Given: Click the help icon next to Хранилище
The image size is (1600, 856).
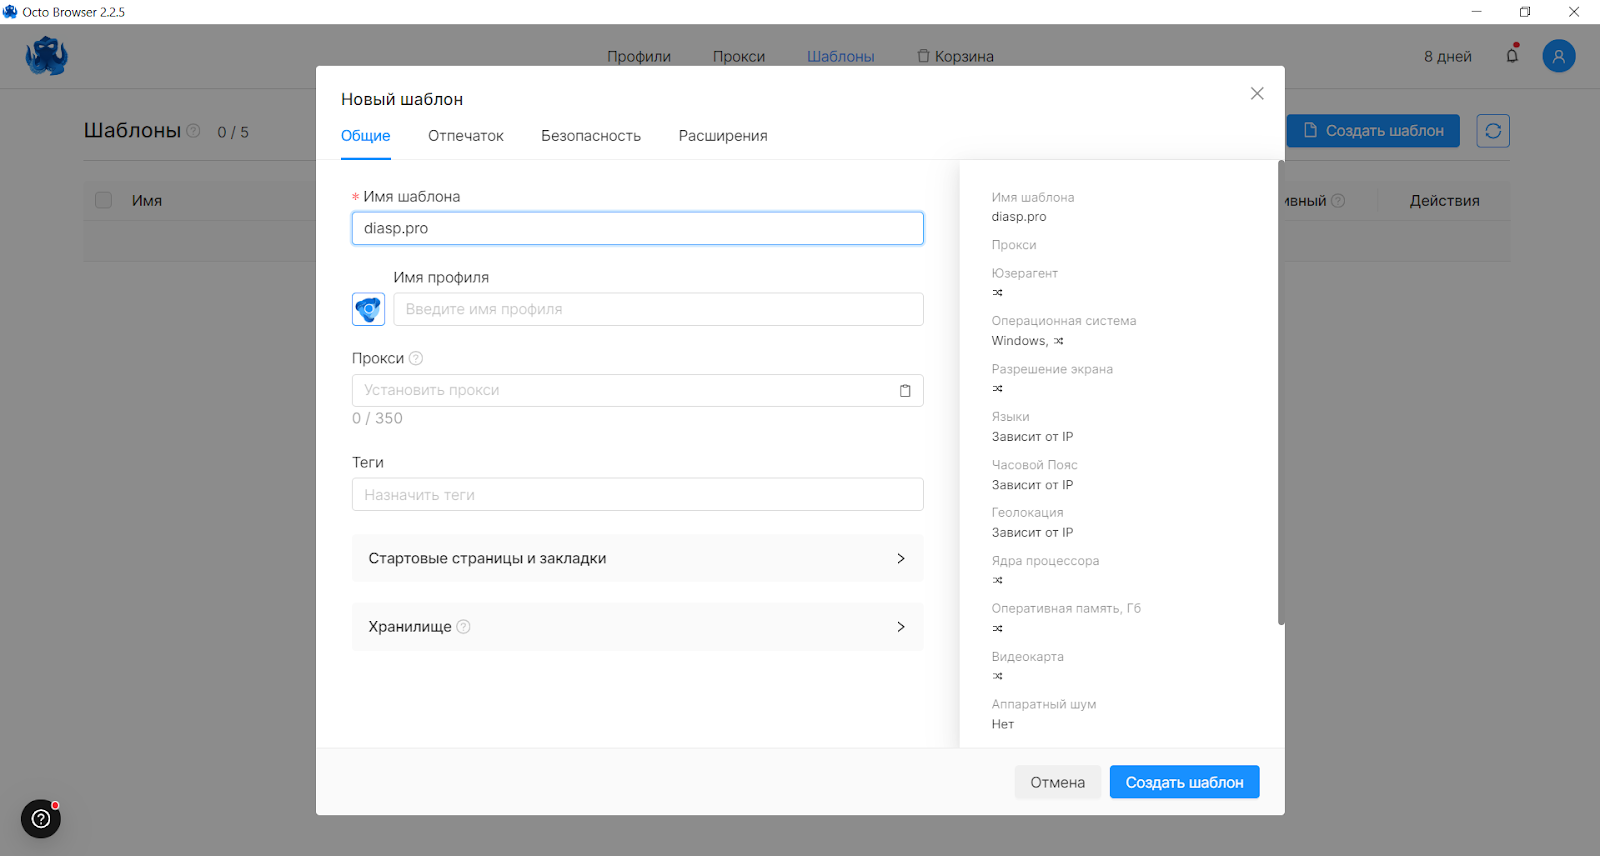Looking at the screenshot, I should pyautogui.click(x=463, y=627).
